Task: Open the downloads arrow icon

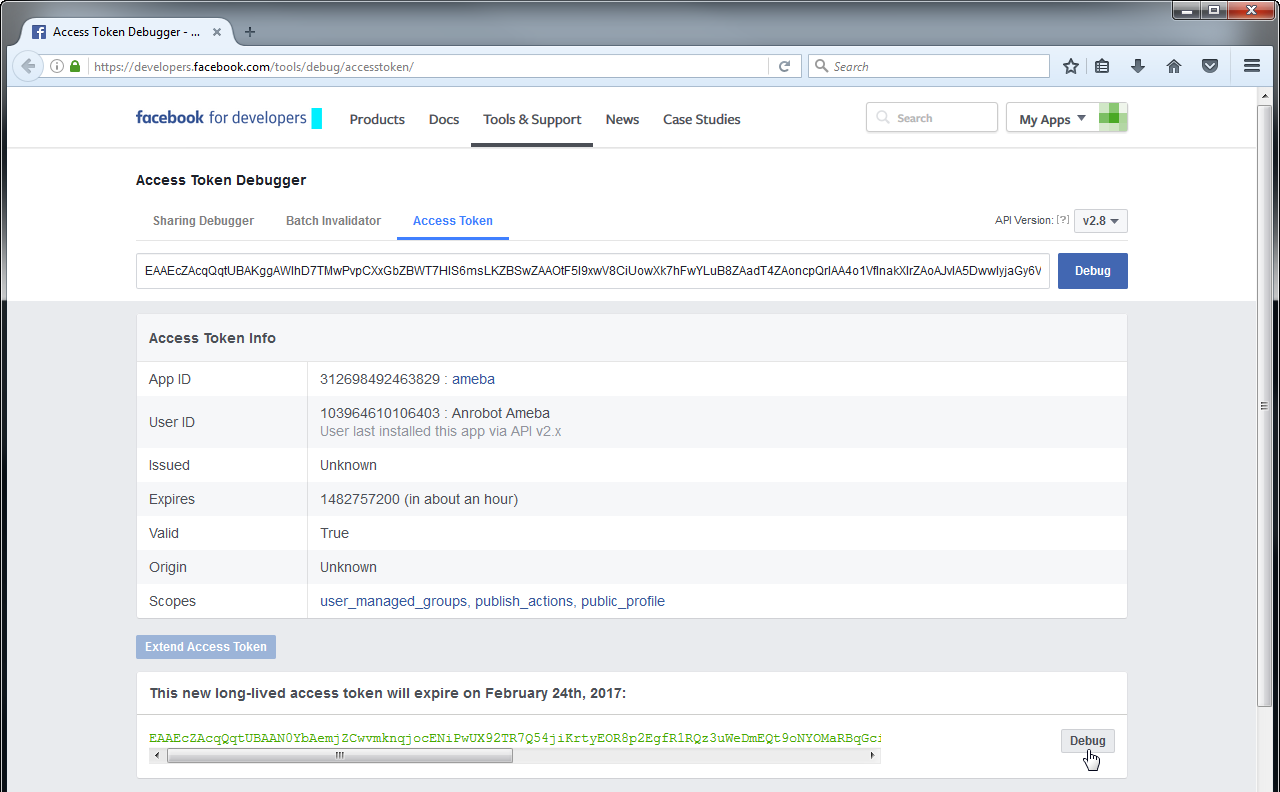Action: 1137,66
